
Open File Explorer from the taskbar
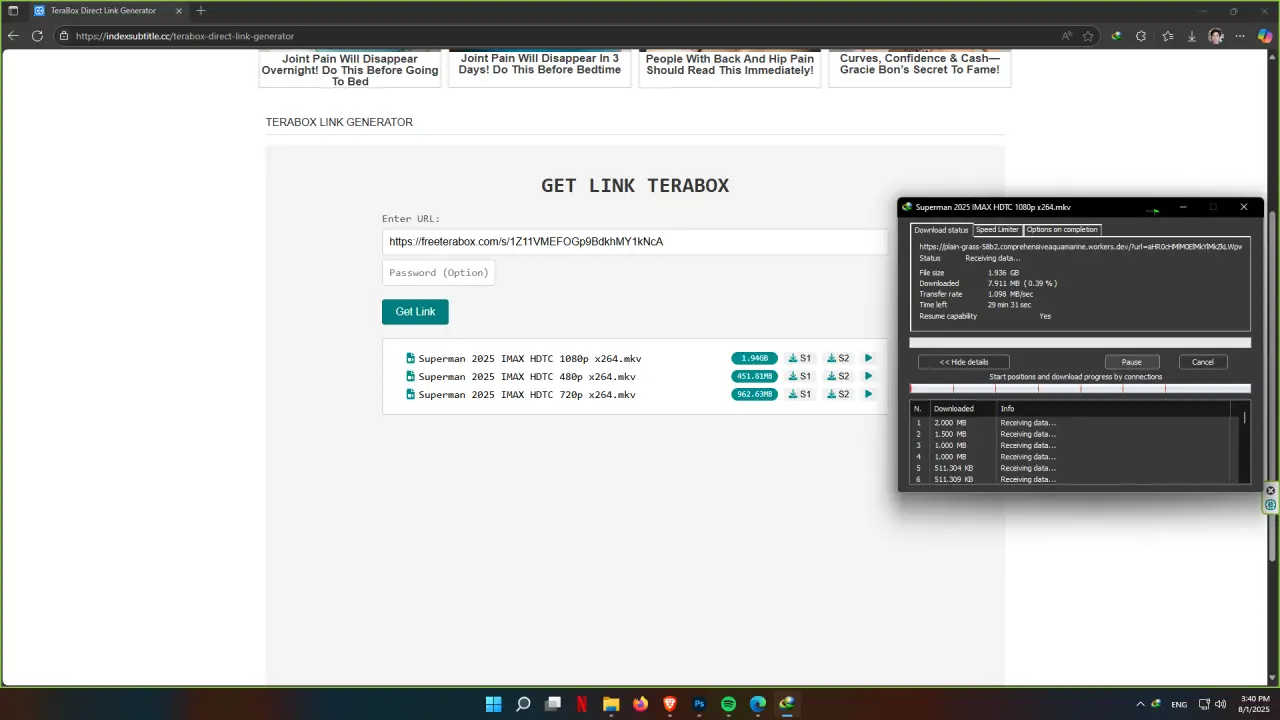click(x=611, y=704)
